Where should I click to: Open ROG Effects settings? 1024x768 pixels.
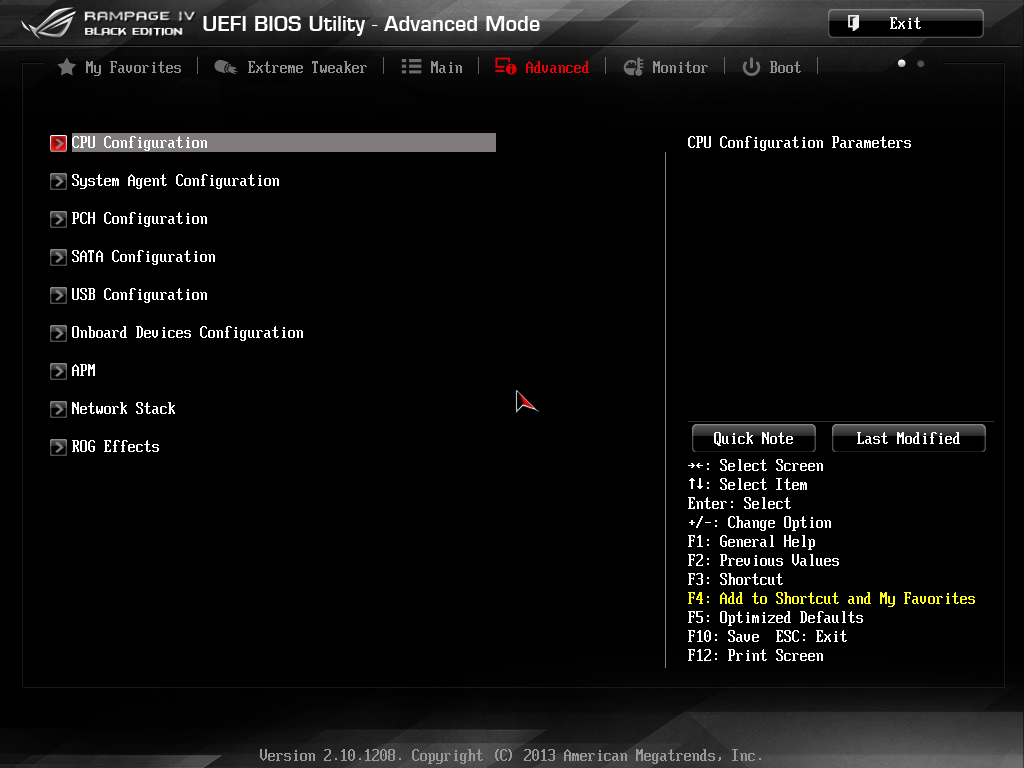click(115, 447)
